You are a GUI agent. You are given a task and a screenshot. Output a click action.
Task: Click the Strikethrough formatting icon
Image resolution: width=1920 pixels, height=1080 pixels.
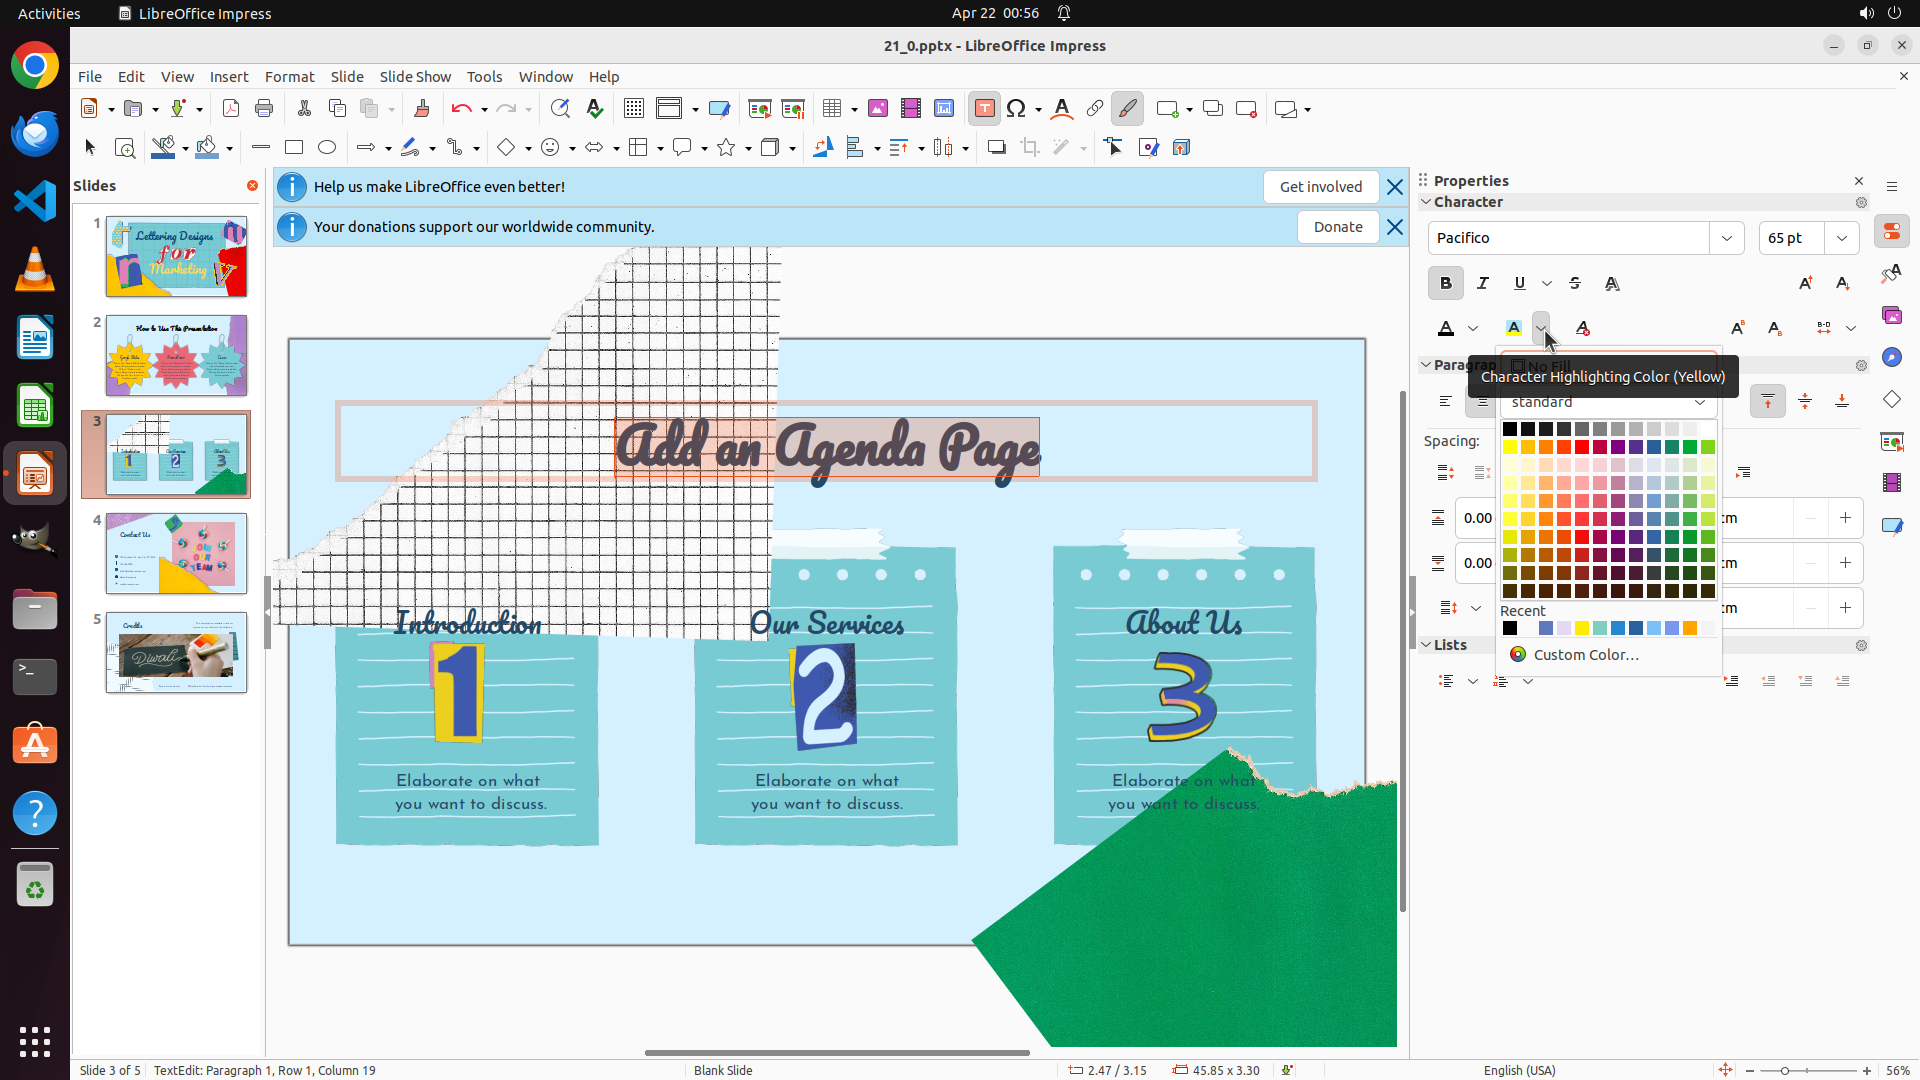coord(1575,283)
